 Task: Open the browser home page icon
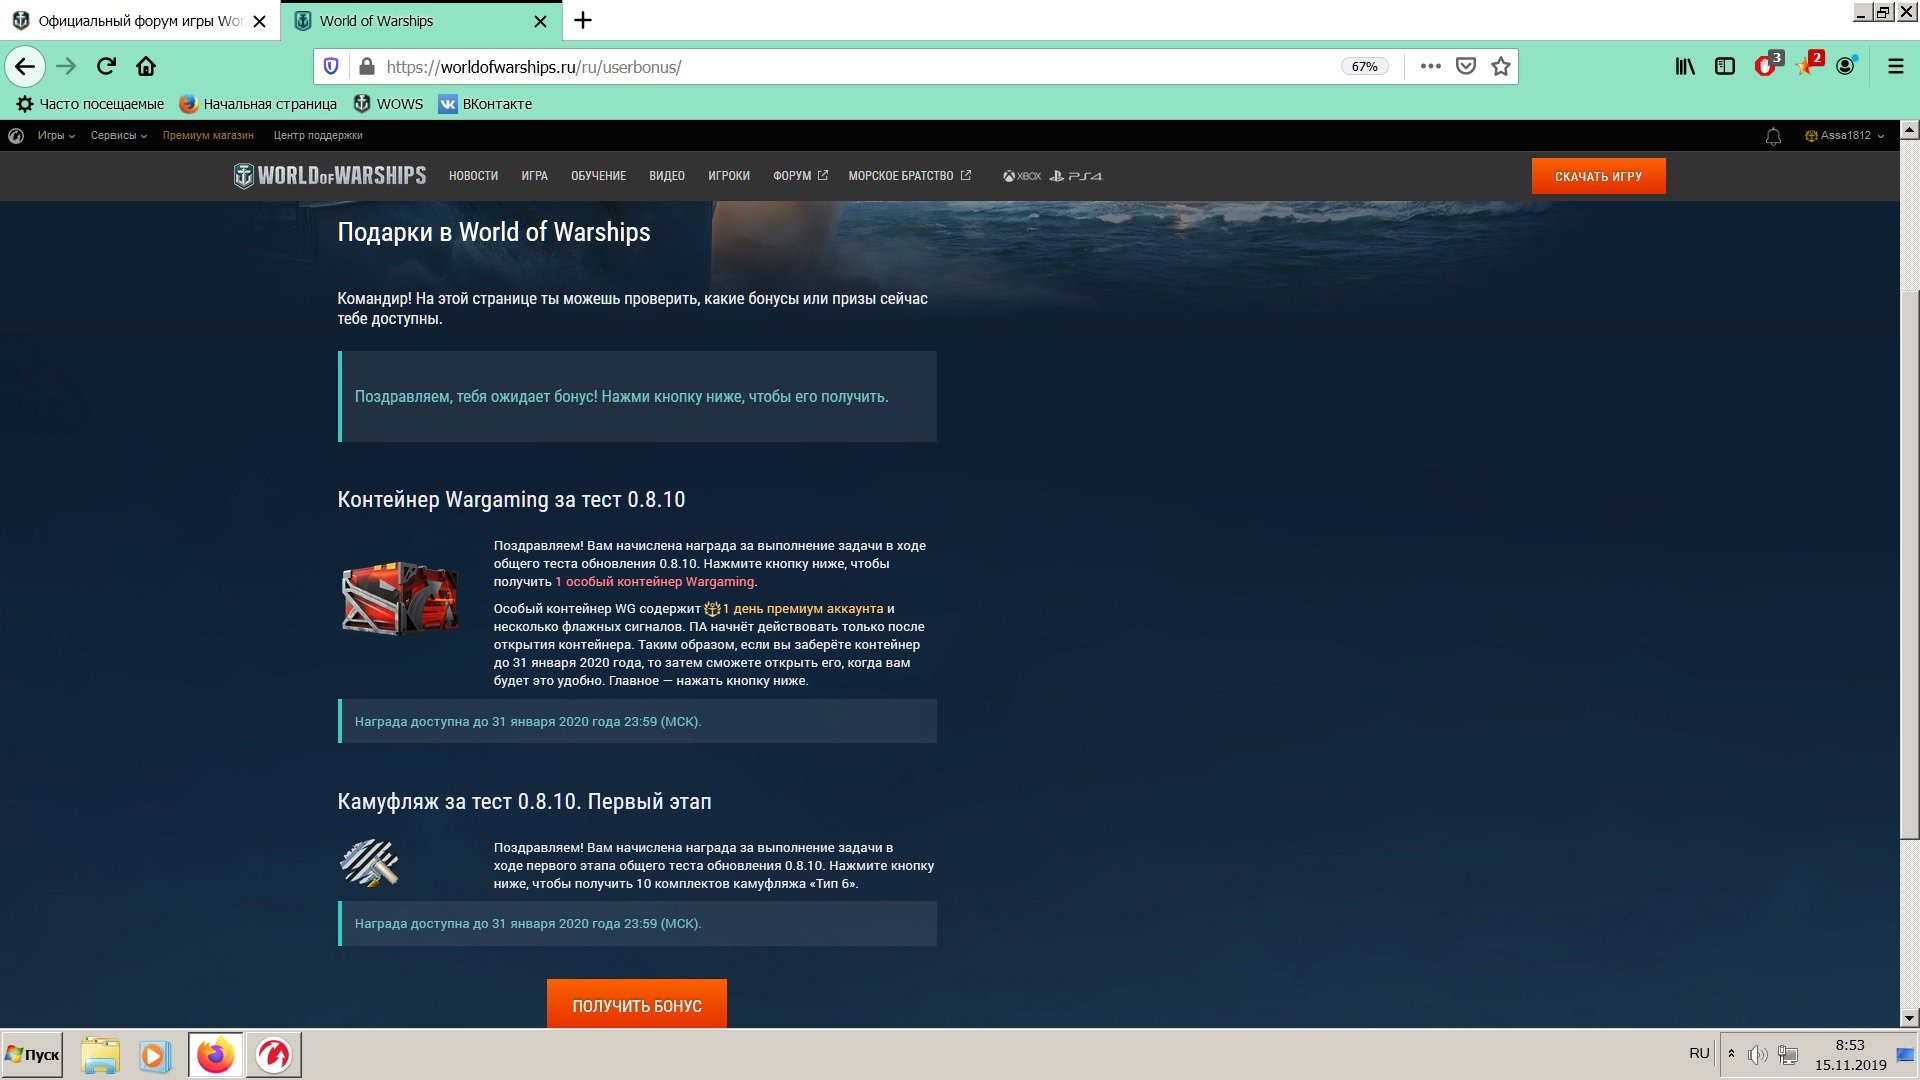[x=146, y=67]
